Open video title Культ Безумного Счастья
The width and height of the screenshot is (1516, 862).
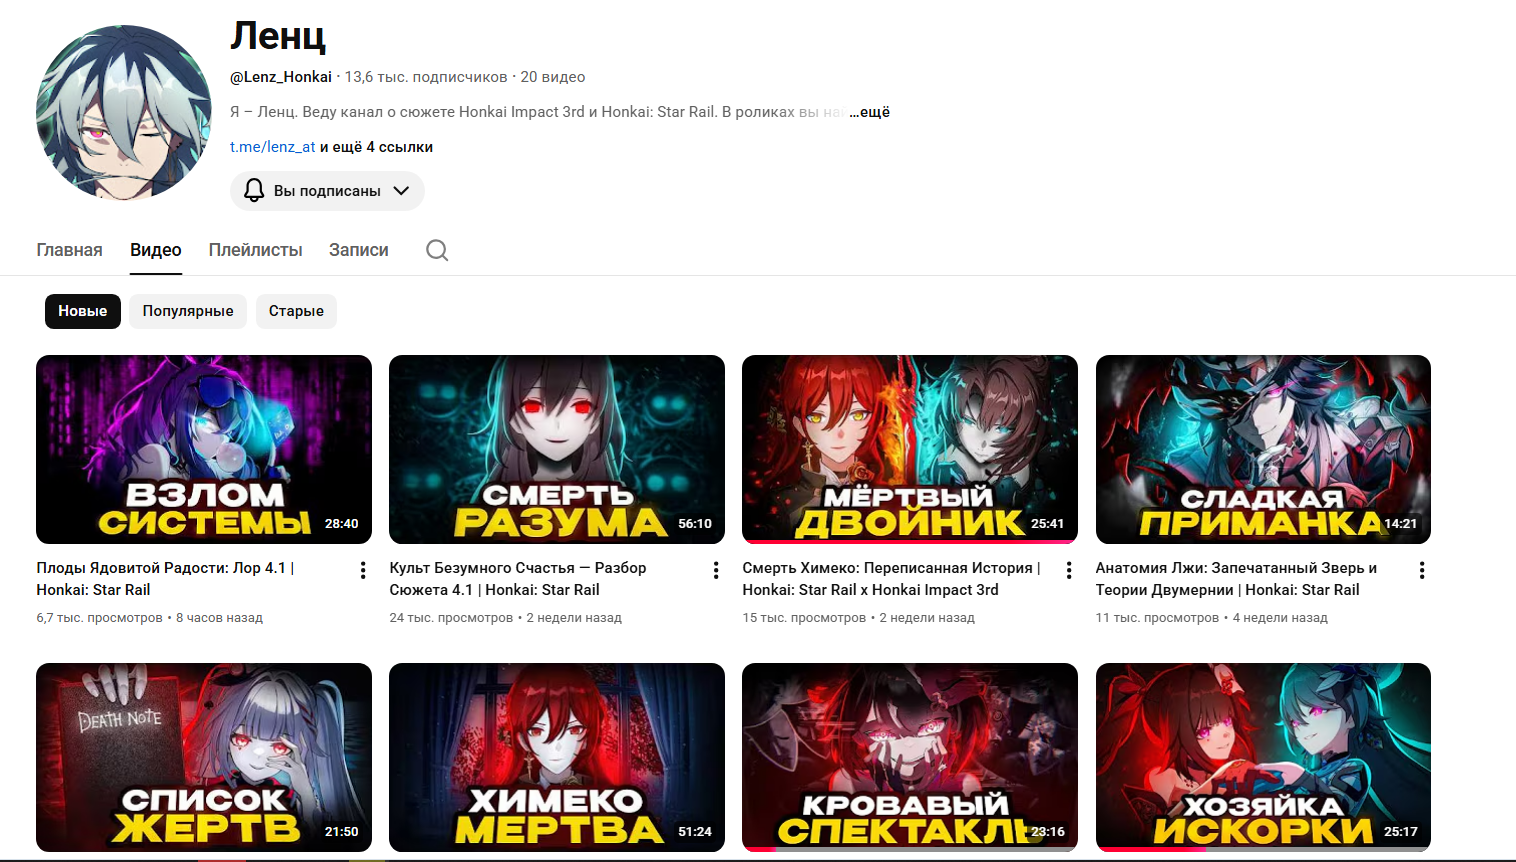pyautogui.click(x=518, y=579)
